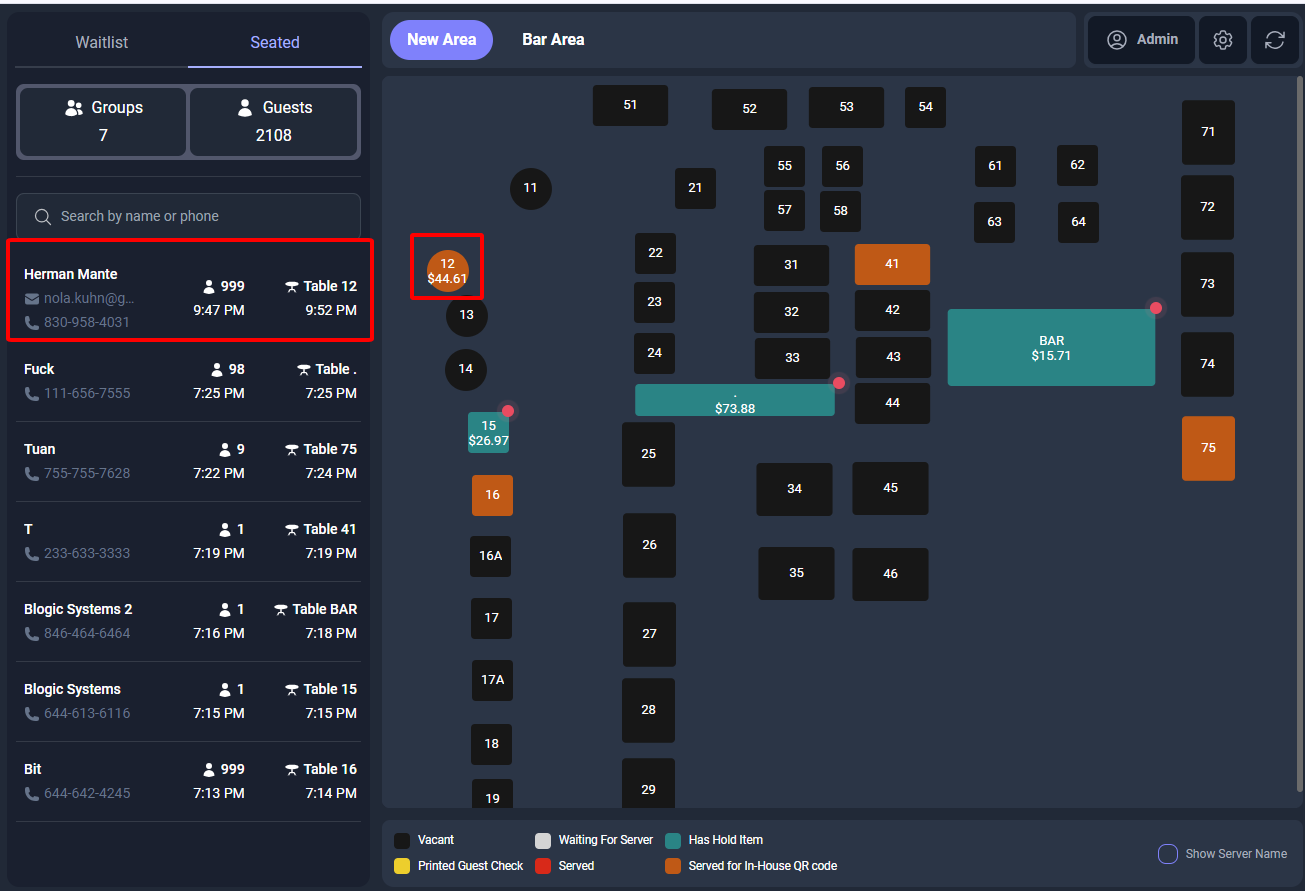Click the refresh icon in top right
Screen dimensions: 1305x891
click(x=1274, y=40)
